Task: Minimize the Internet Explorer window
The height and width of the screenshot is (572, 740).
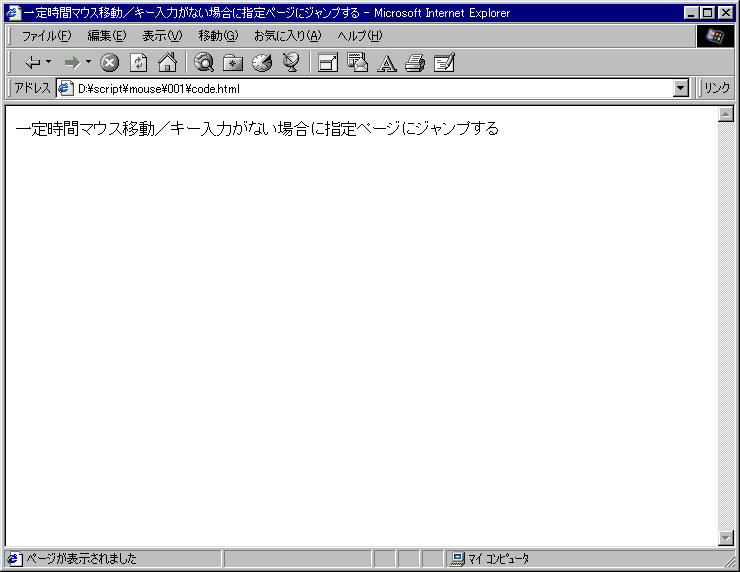Action: [691, 13]
